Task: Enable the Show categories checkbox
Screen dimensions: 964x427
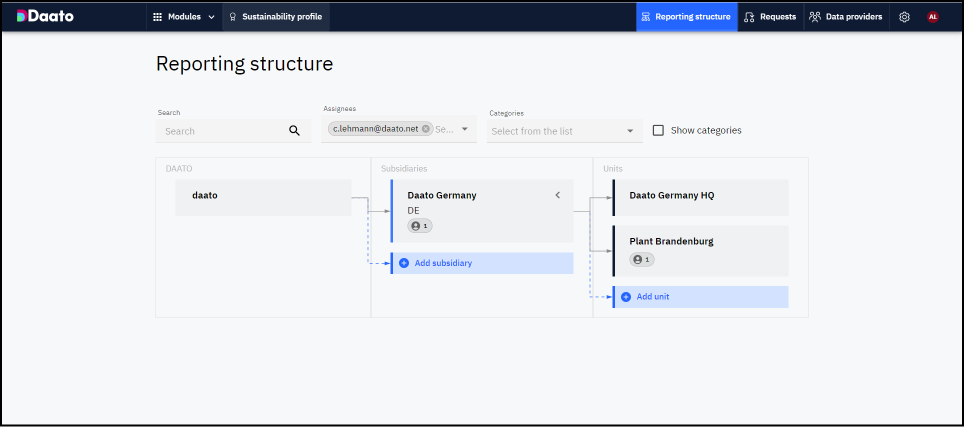Action: (658, 130)
